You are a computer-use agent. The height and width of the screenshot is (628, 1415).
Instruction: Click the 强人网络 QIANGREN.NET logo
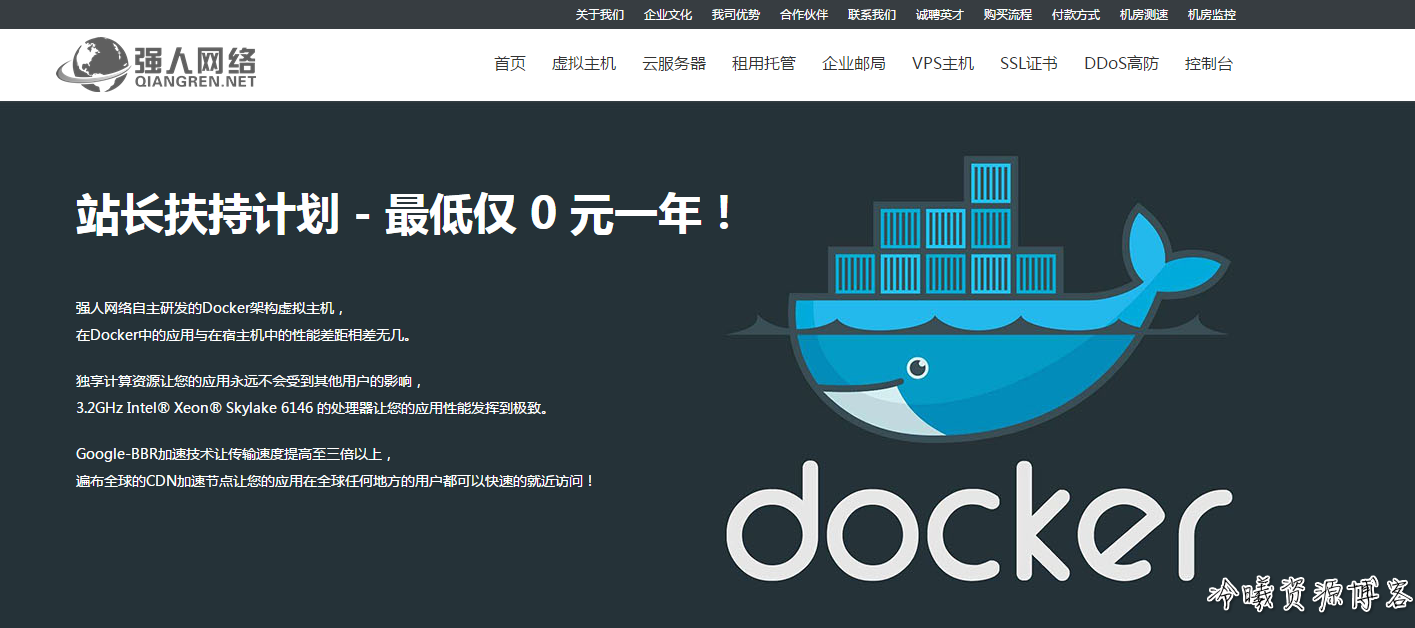tap(156, 64)
